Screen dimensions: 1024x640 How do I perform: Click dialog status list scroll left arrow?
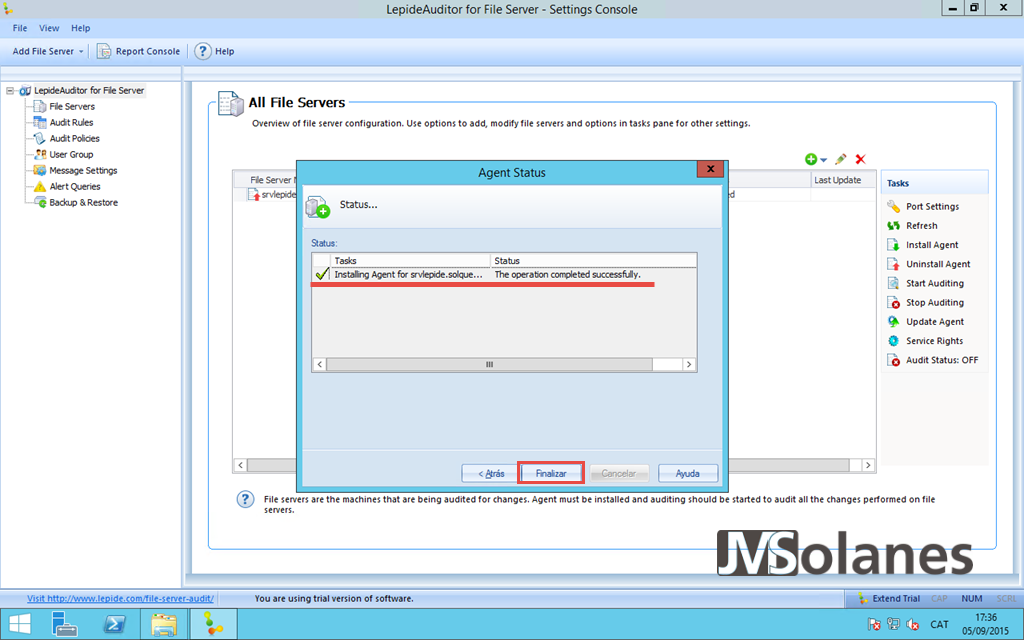pyautogui.click(x=319, y=364)
